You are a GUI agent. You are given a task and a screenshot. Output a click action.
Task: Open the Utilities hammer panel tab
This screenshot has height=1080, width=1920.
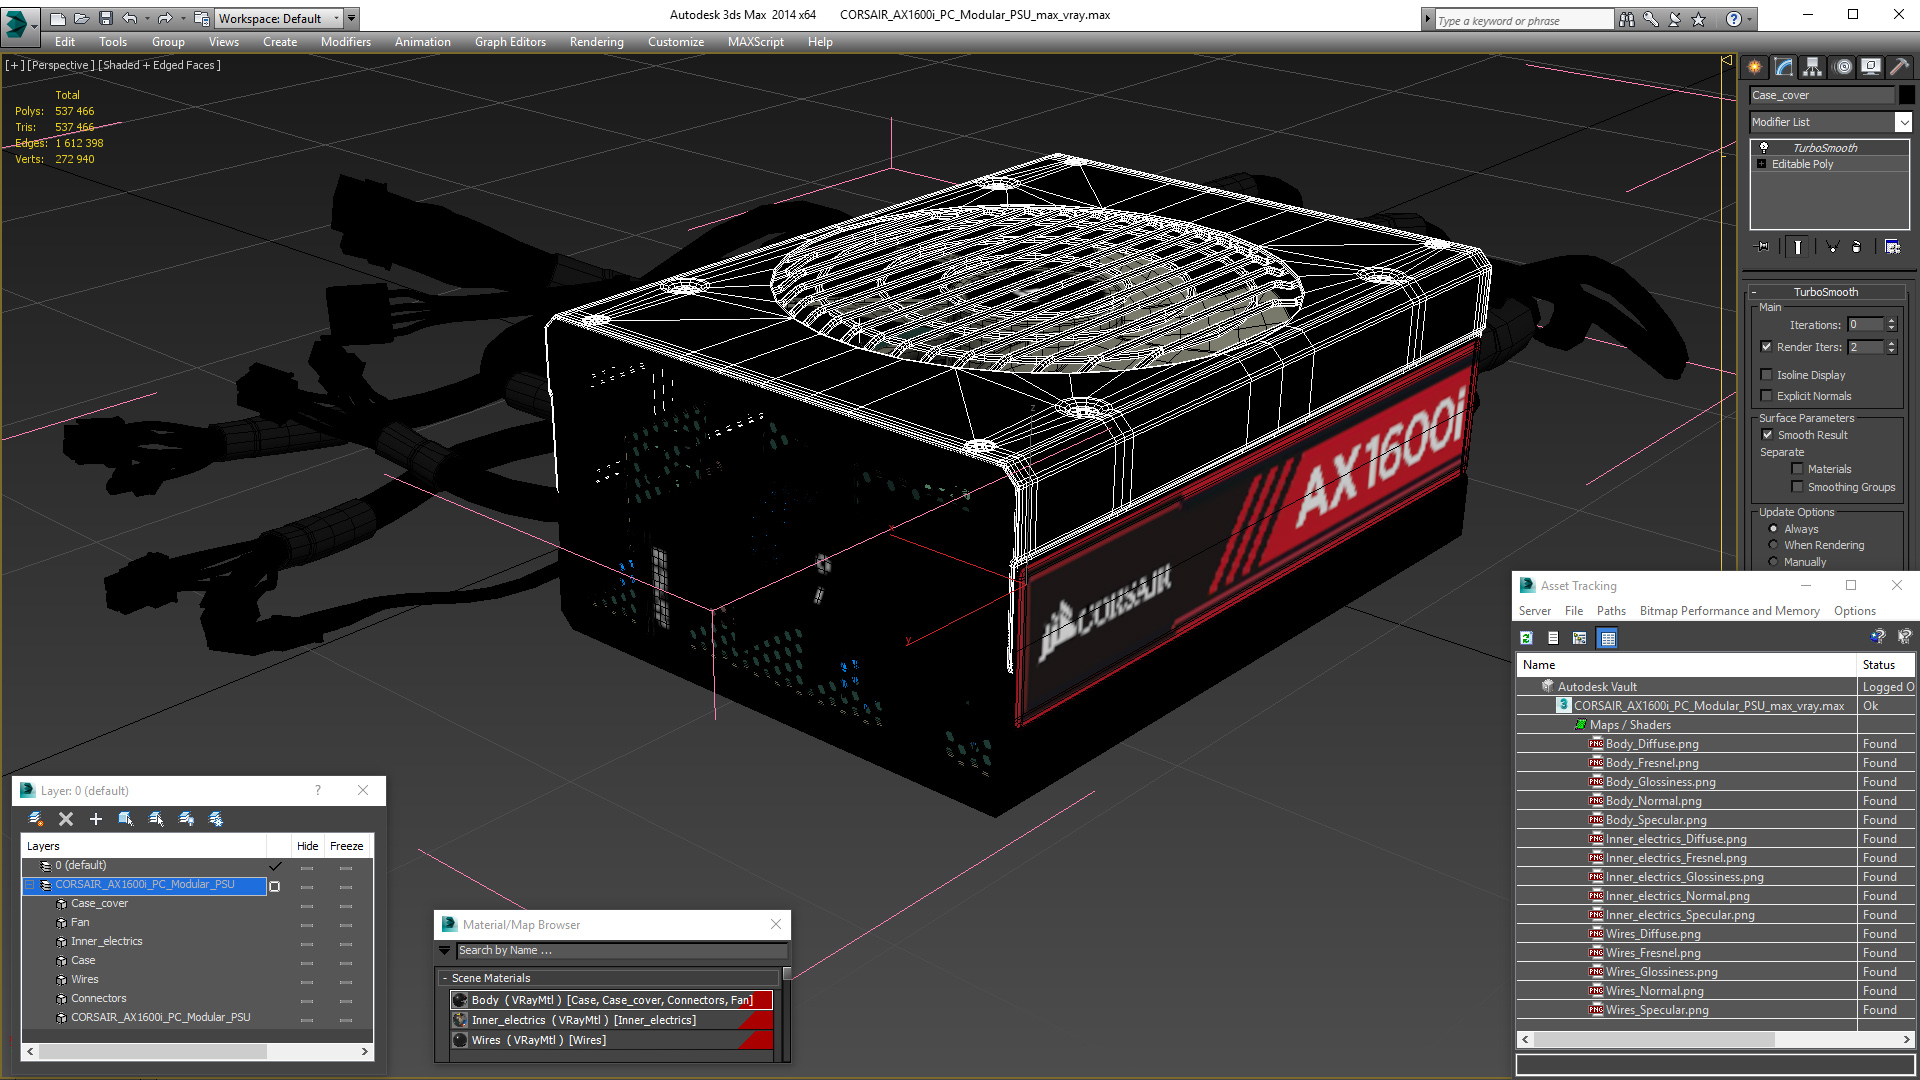[x=1899, y=67]
